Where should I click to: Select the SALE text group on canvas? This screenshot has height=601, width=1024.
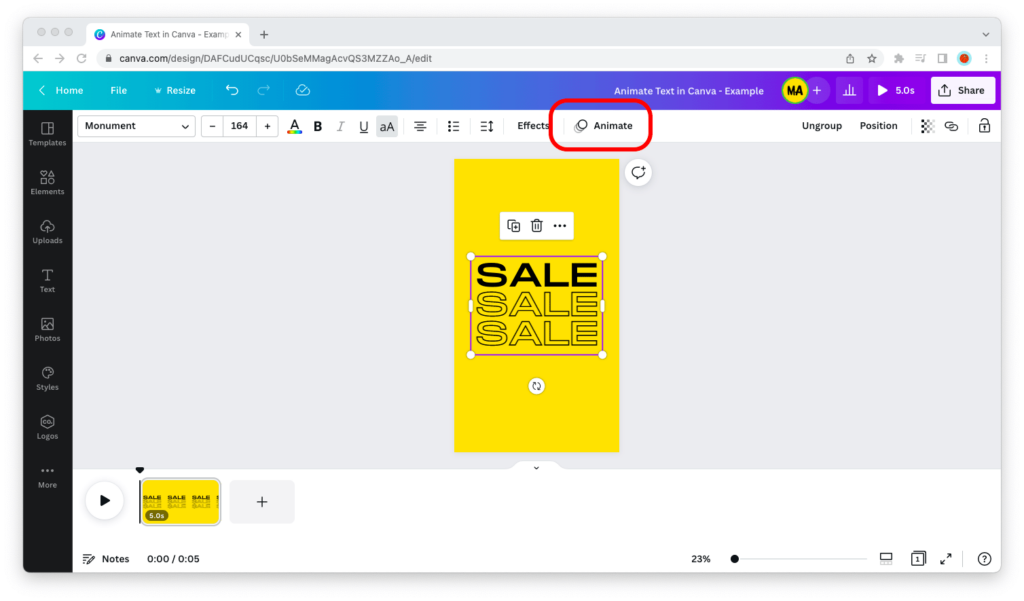[536, 305]
